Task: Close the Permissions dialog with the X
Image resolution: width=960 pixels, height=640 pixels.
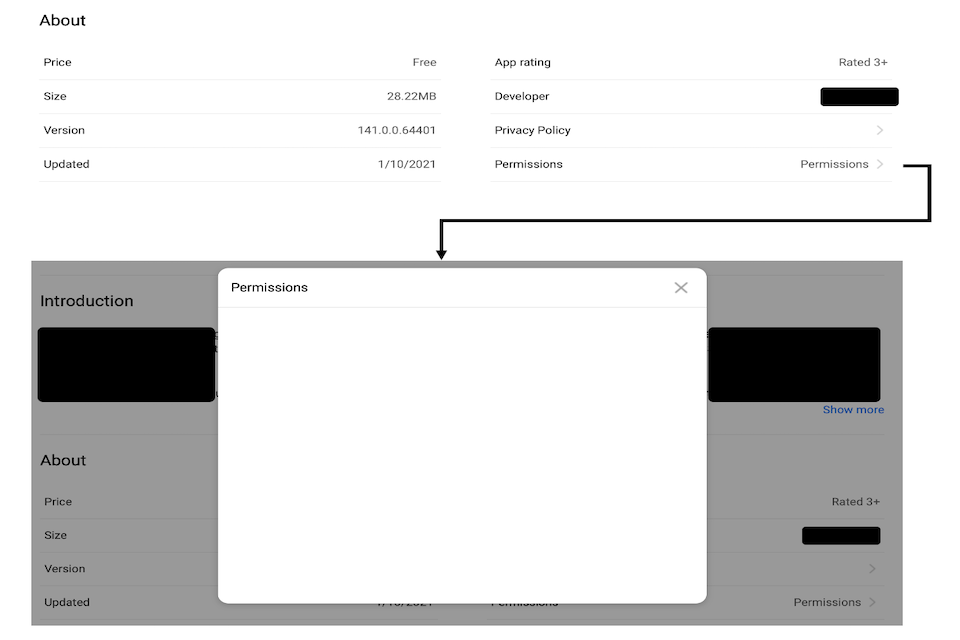Action: coord(681,288)
